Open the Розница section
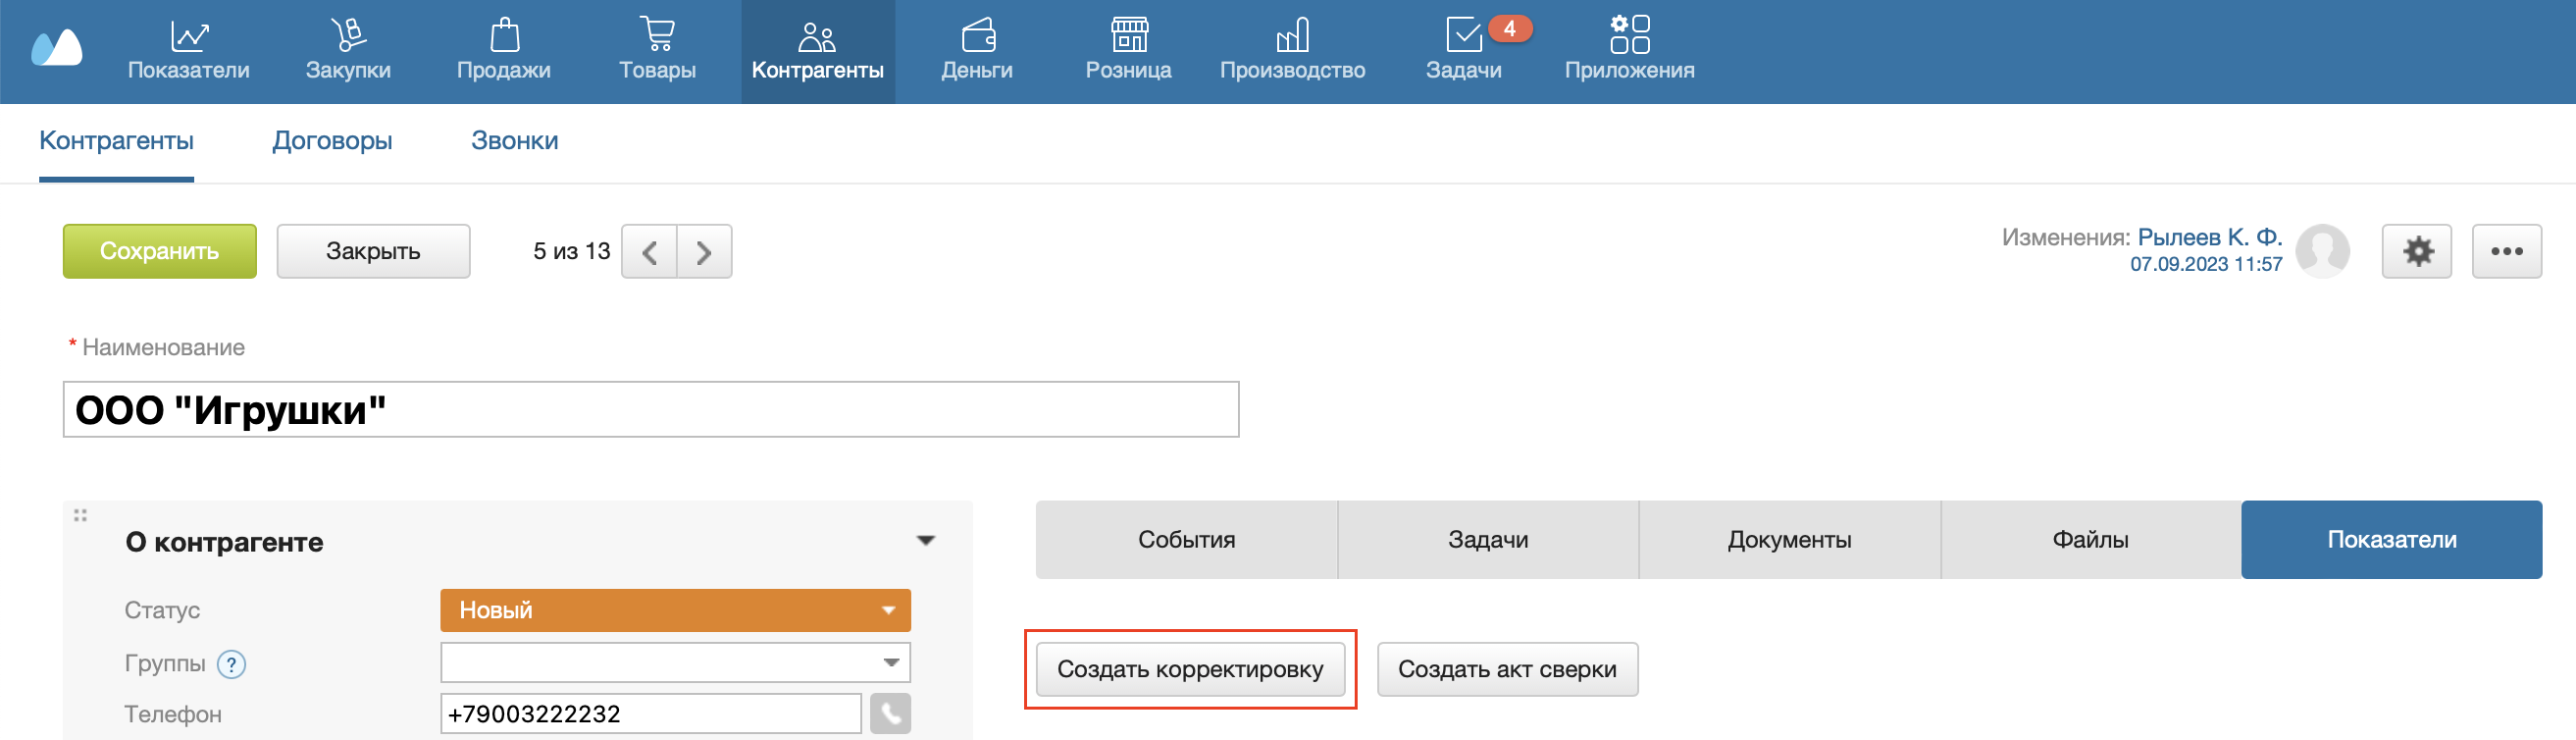The height and width of the screenshot is (740, 2576). point(1128,51)
